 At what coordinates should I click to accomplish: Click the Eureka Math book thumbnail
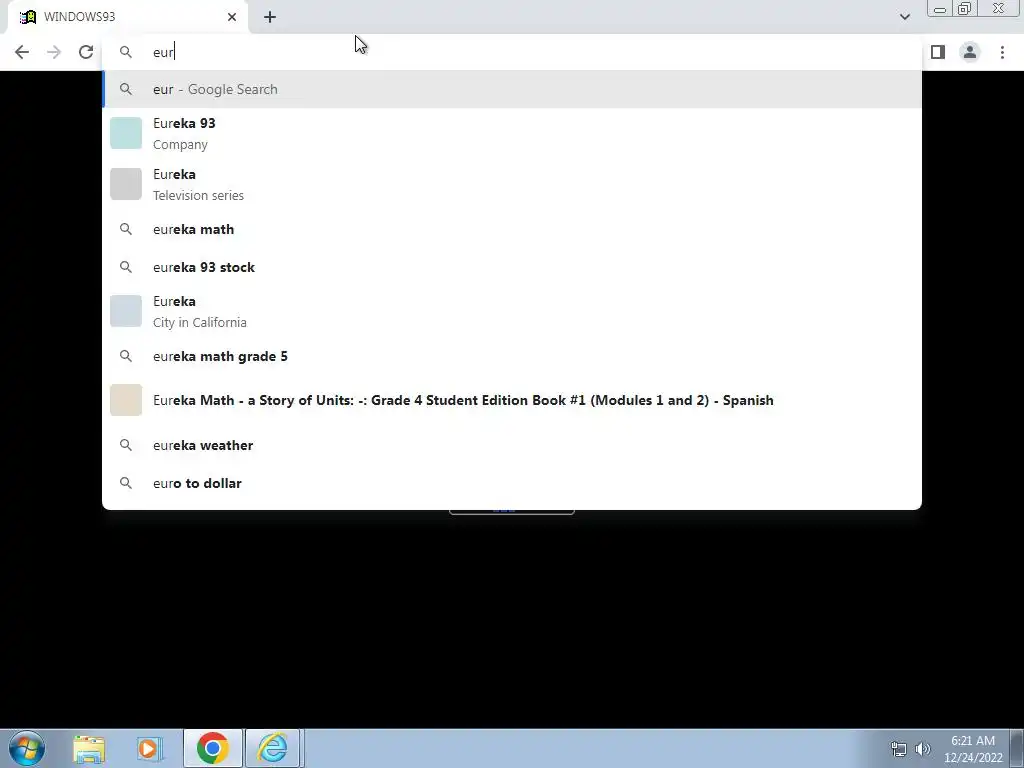126,400
